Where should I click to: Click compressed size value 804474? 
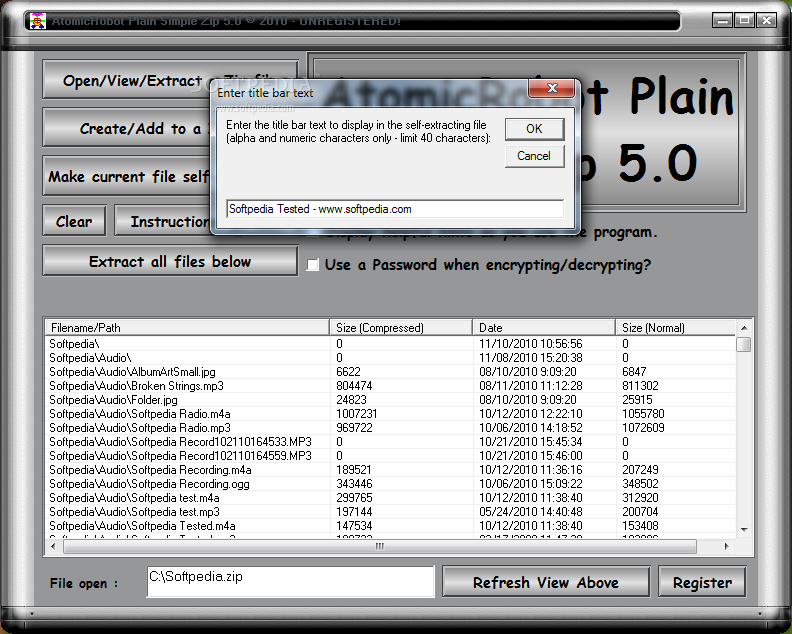354,386
